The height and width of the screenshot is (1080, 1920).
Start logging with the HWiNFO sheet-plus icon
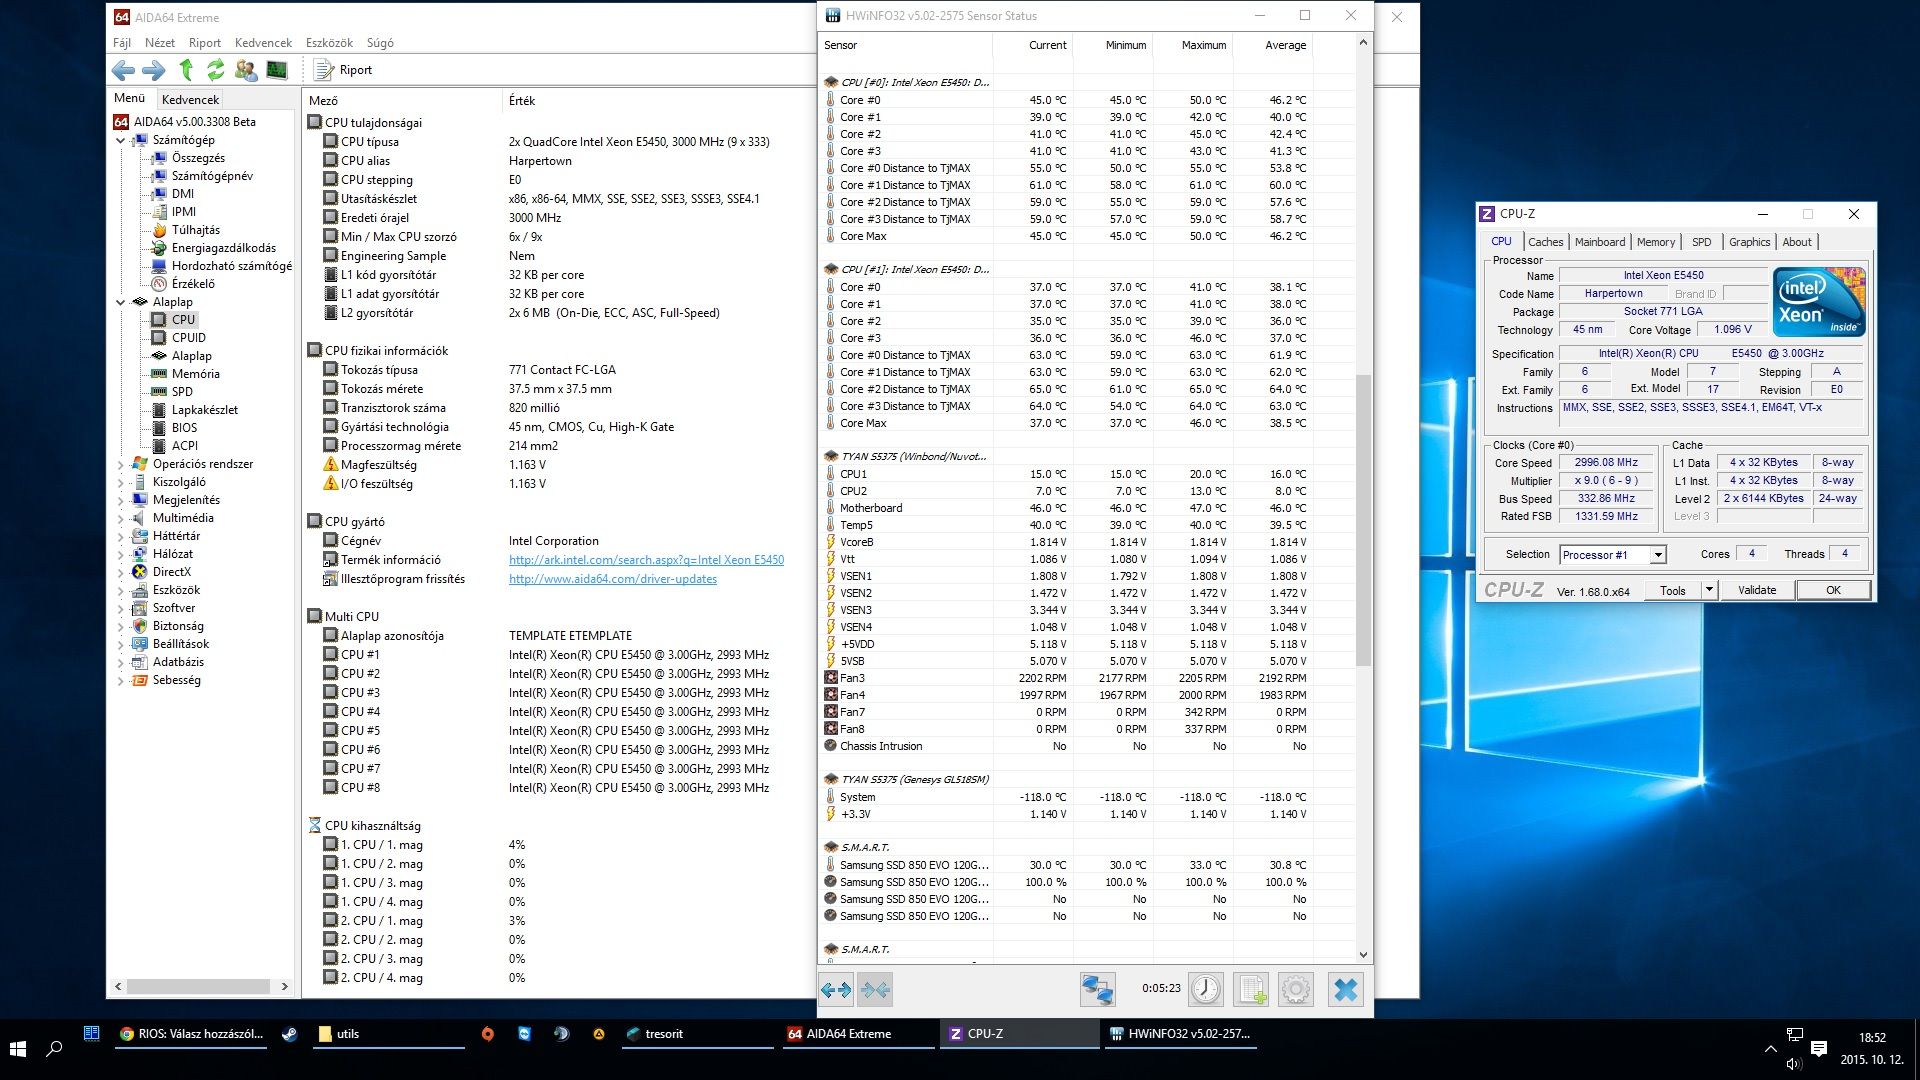[x=1251, y=990]
